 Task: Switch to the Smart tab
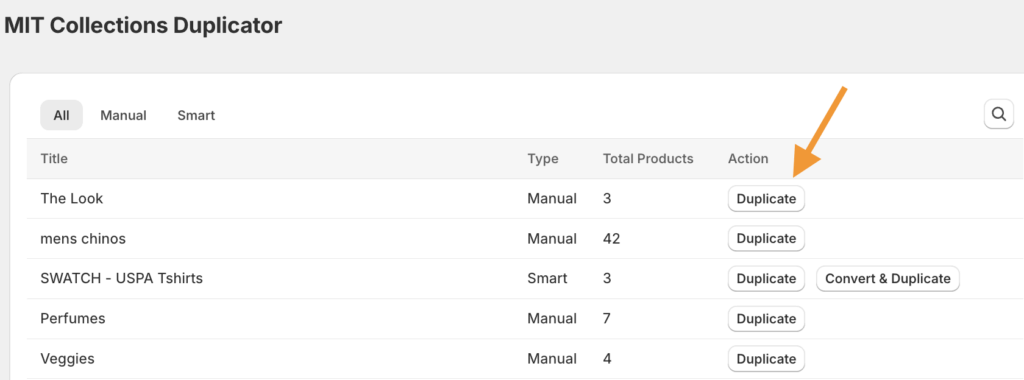[196, 116]
